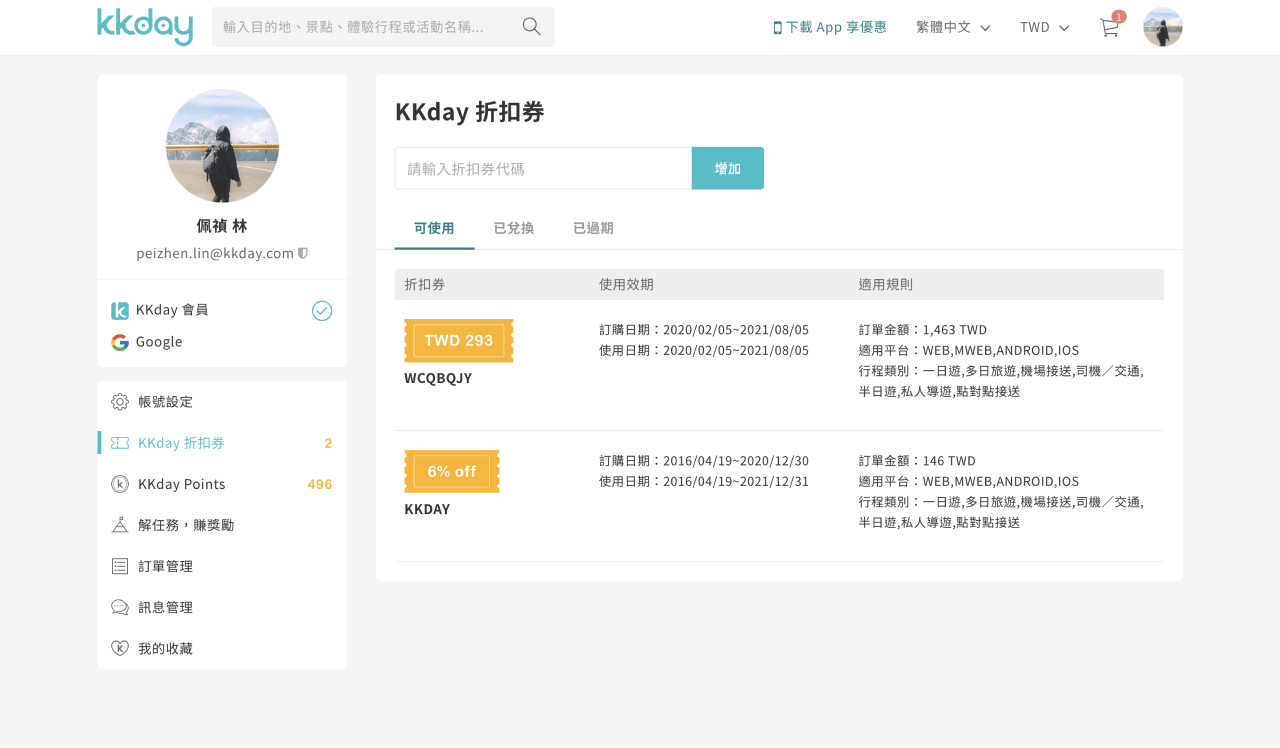
Task: Click the 下載 App 享優惠 link
Action: tap(830, 27)
